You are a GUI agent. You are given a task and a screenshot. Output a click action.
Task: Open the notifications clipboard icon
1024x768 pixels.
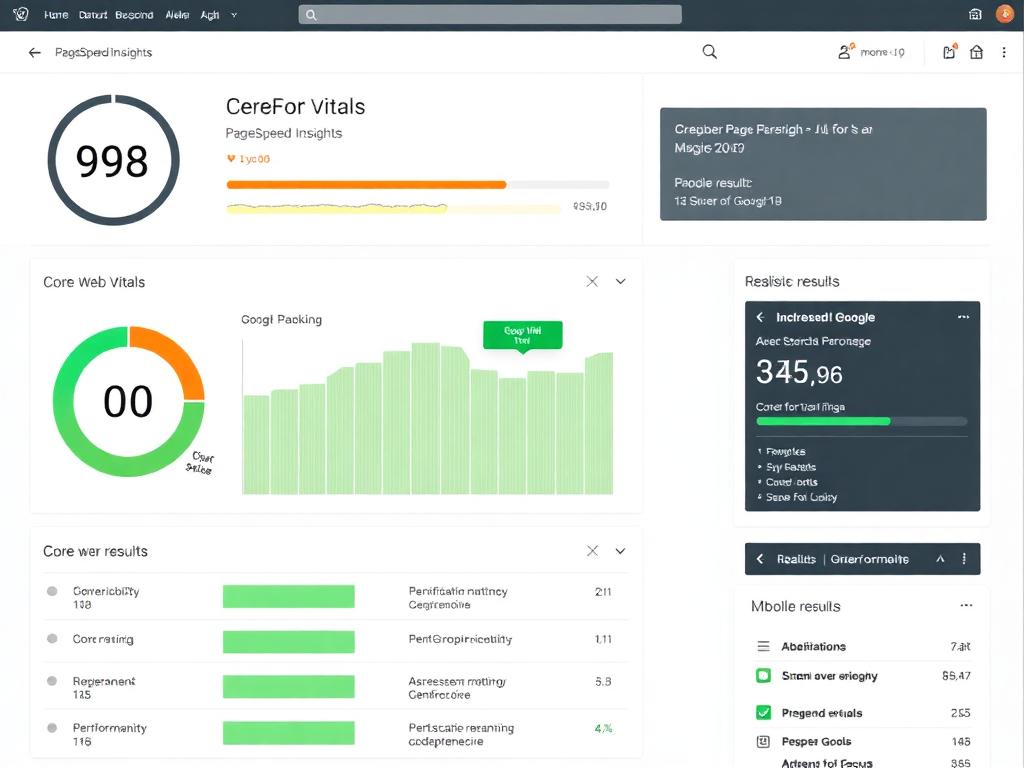950,52
